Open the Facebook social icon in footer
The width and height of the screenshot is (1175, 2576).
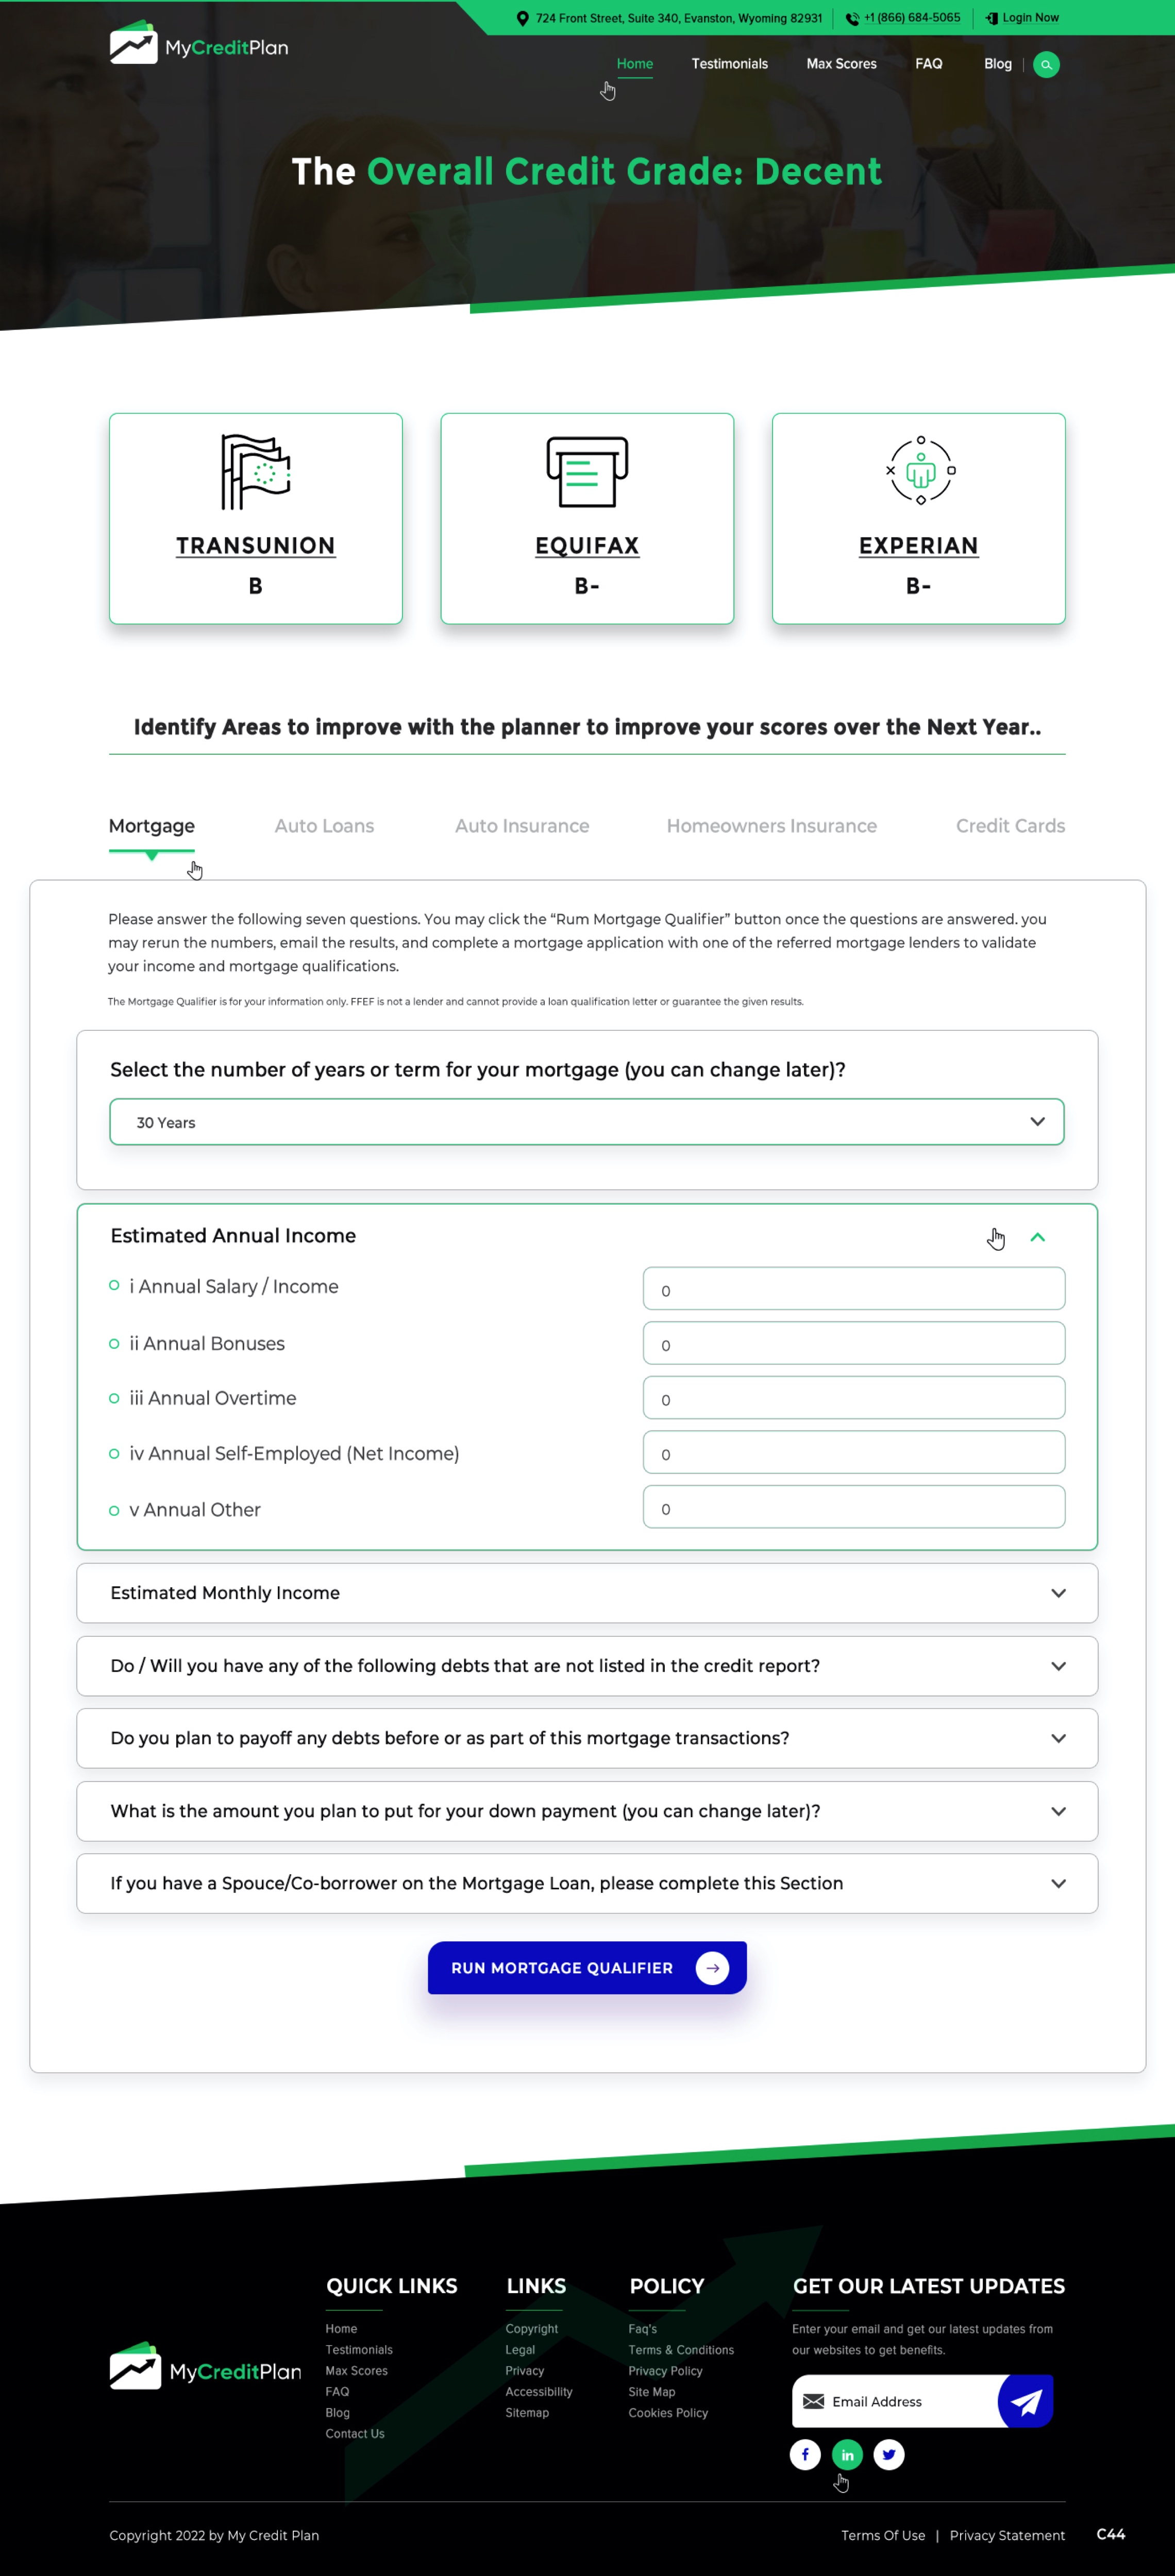pyautogui.click(x=805, y=2454)
